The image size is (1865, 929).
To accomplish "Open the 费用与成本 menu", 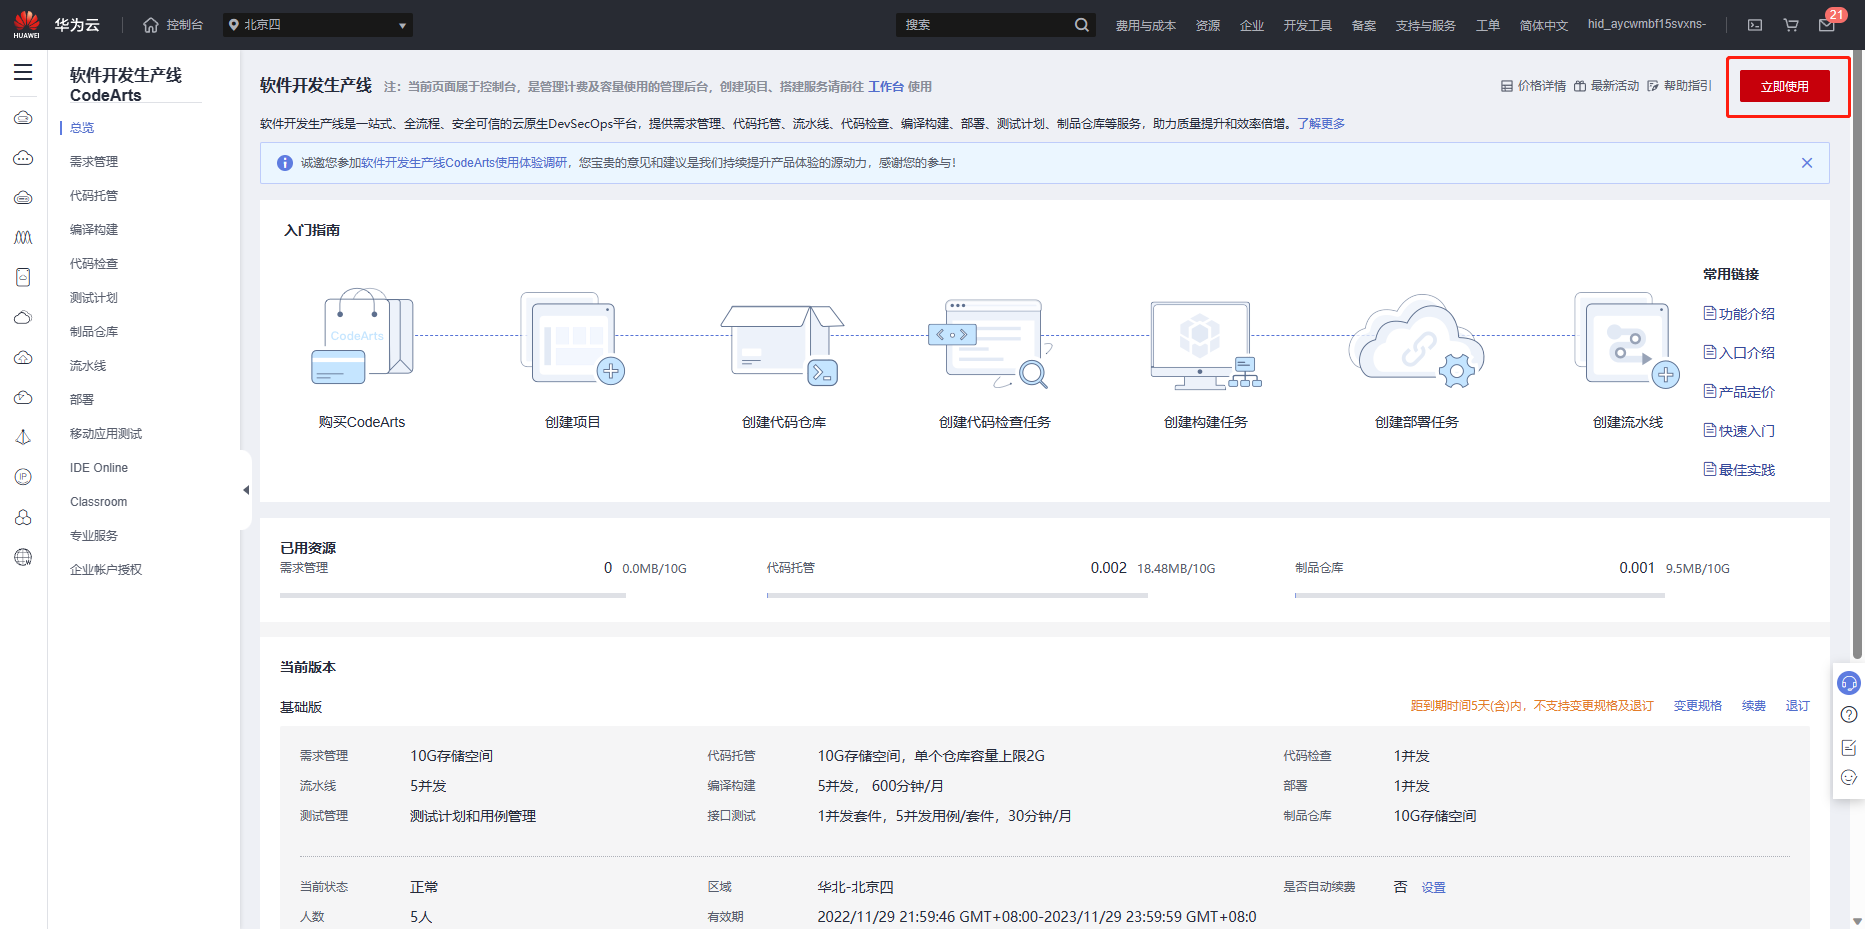I will 1145,25.
